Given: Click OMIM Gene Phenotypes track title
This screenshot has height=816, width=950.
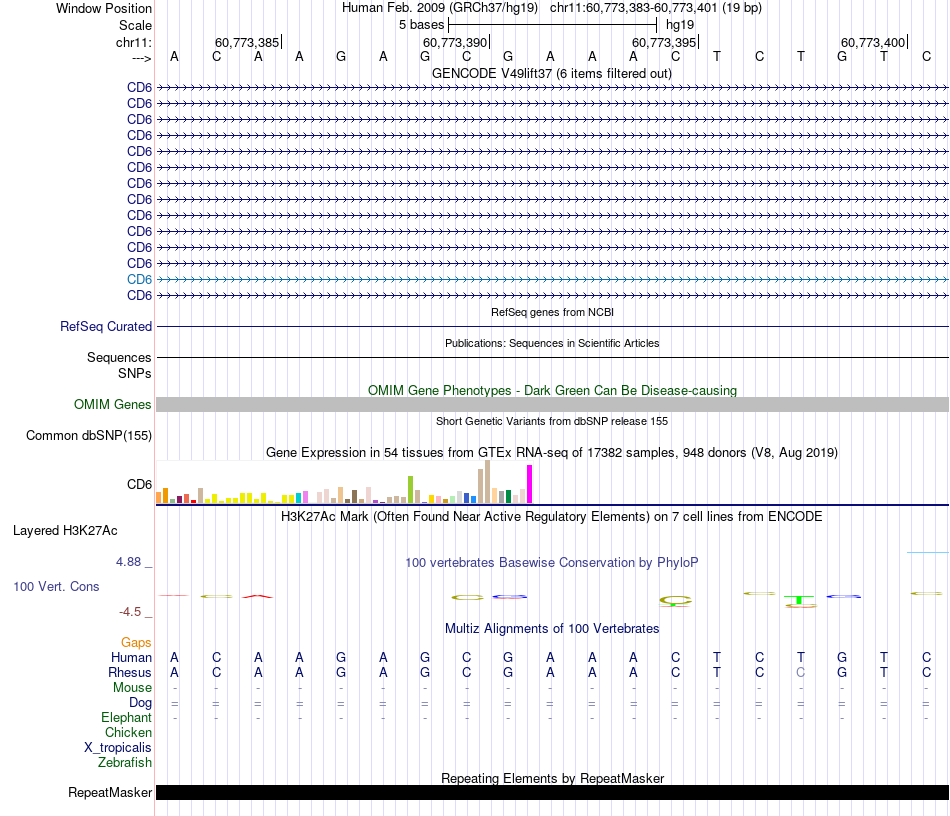Looking at the screenshot, I should pos(552,390).
